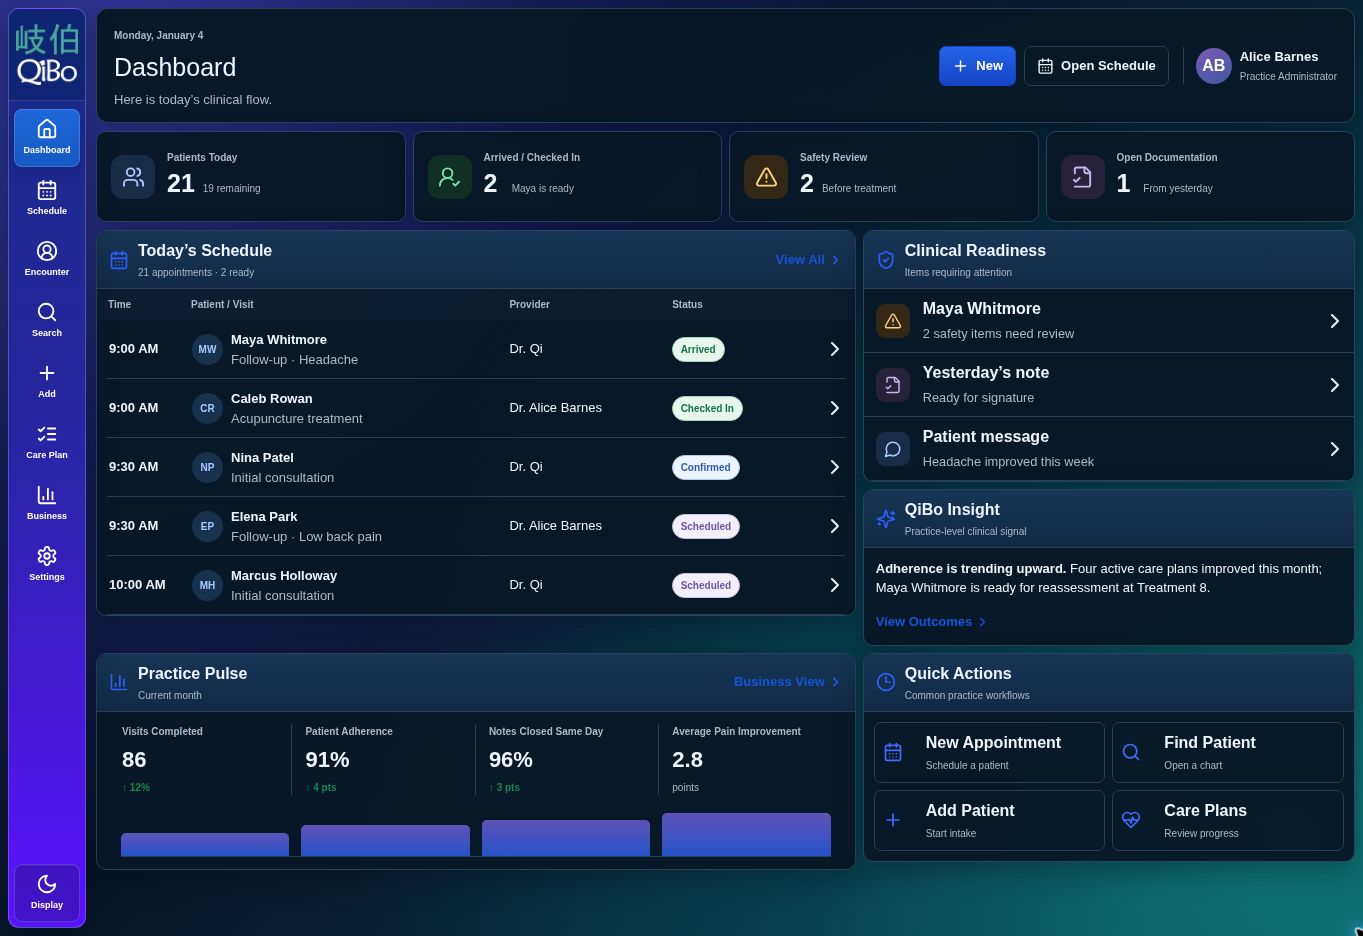Click the Find Patient quick action
This screenshot has width=1363, height=936.
tap(1228, 752)
